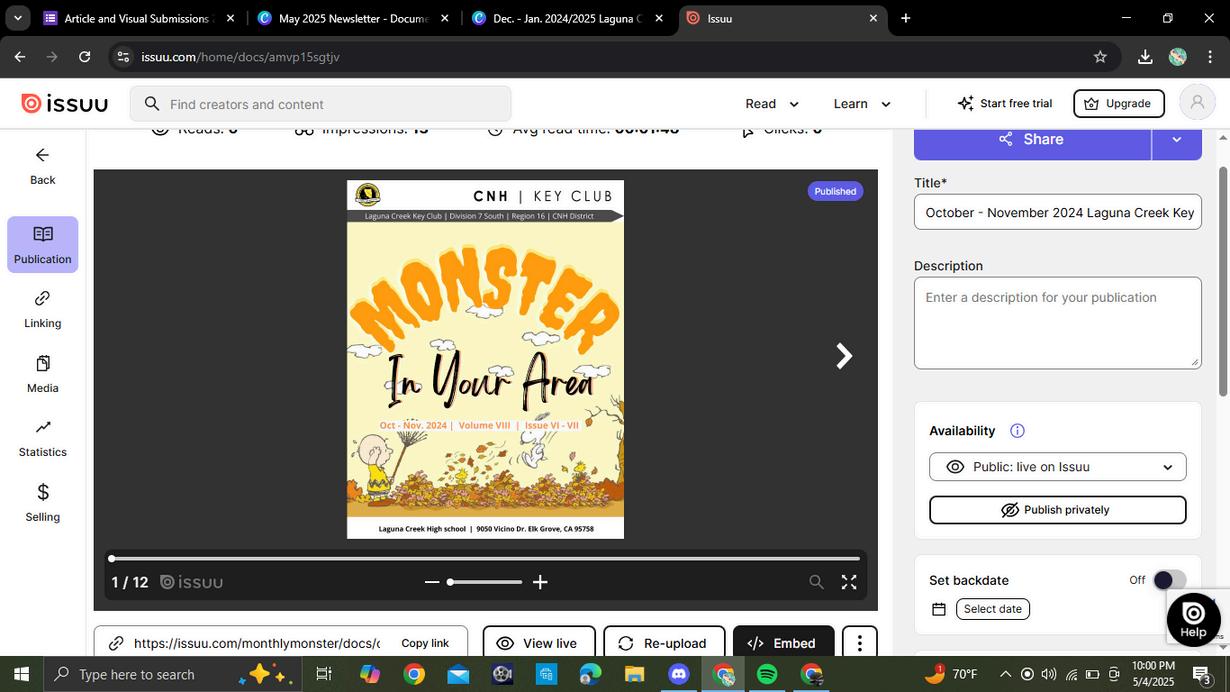Click the Issuu logo in header
The width and height of the screenshot is (1230, 692).
[64, 103]
